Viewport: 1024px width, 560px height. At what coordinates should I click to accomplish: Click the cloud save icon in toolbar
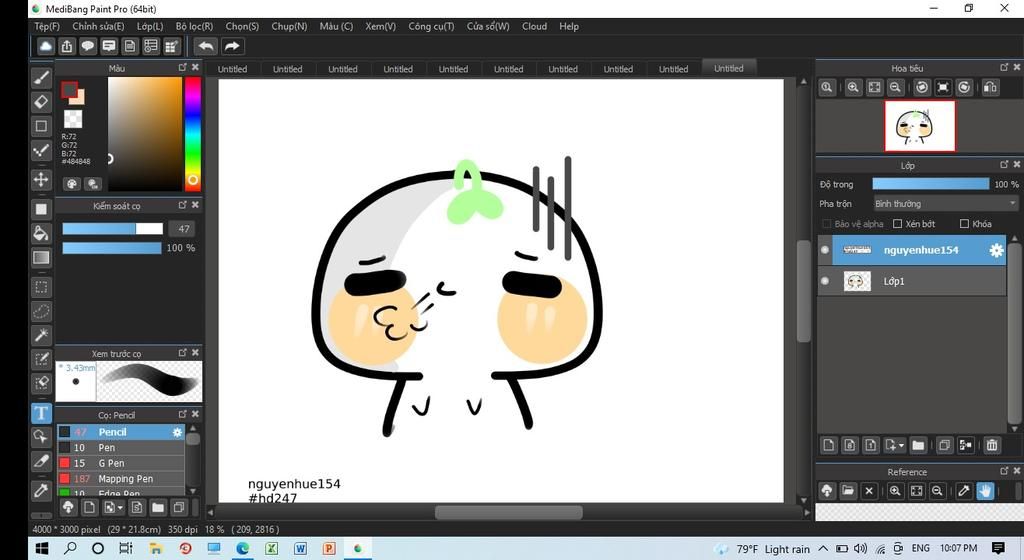(x=46, y=46)
